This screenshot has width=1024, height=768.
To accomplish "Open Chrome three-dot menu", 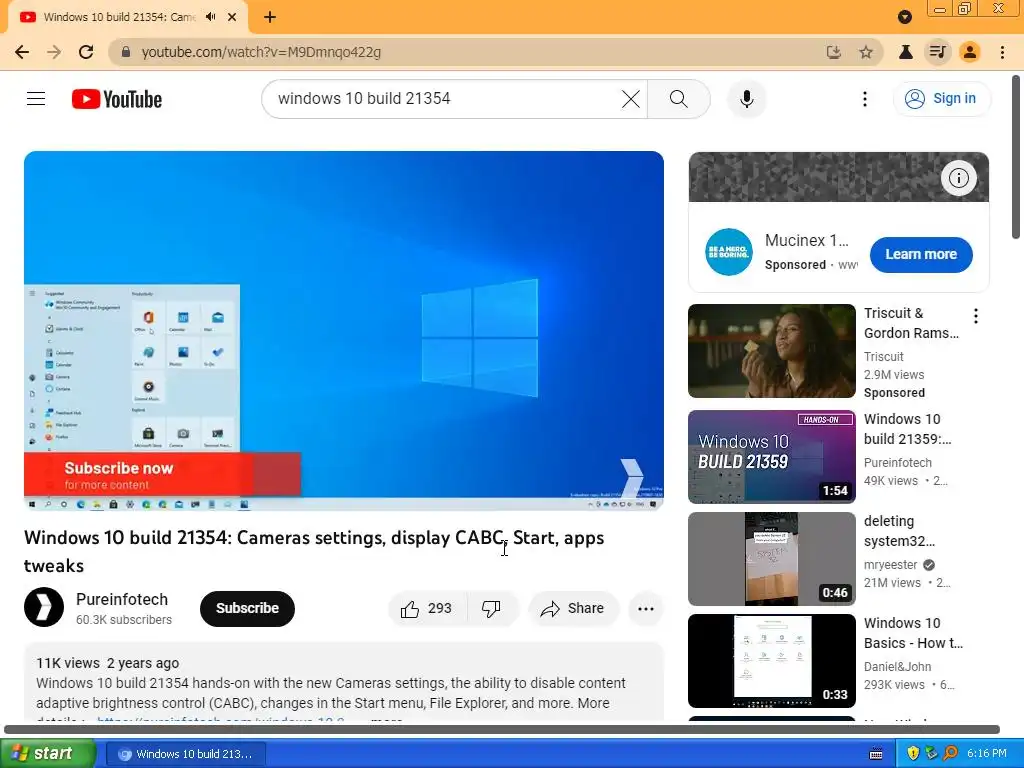I will (x=1002, y=52).
